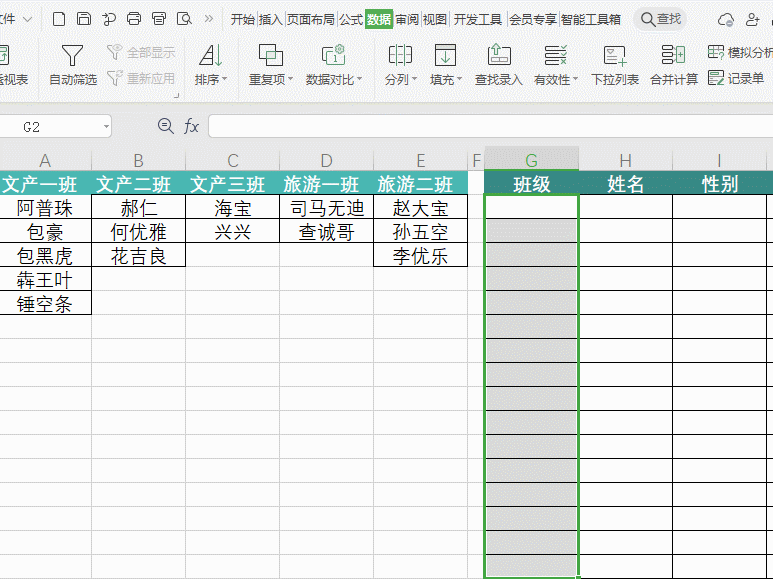This screenshot has height=579, width=773.
Task: Click the formula bar input field
Action: (x=491, y=126)
